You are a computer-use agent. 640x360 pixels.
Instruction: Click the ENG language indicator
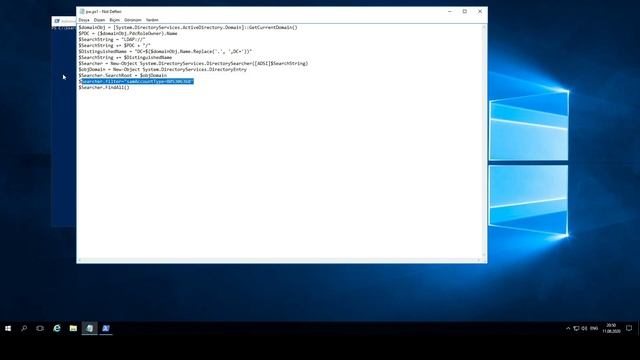[x=594, y=328]
